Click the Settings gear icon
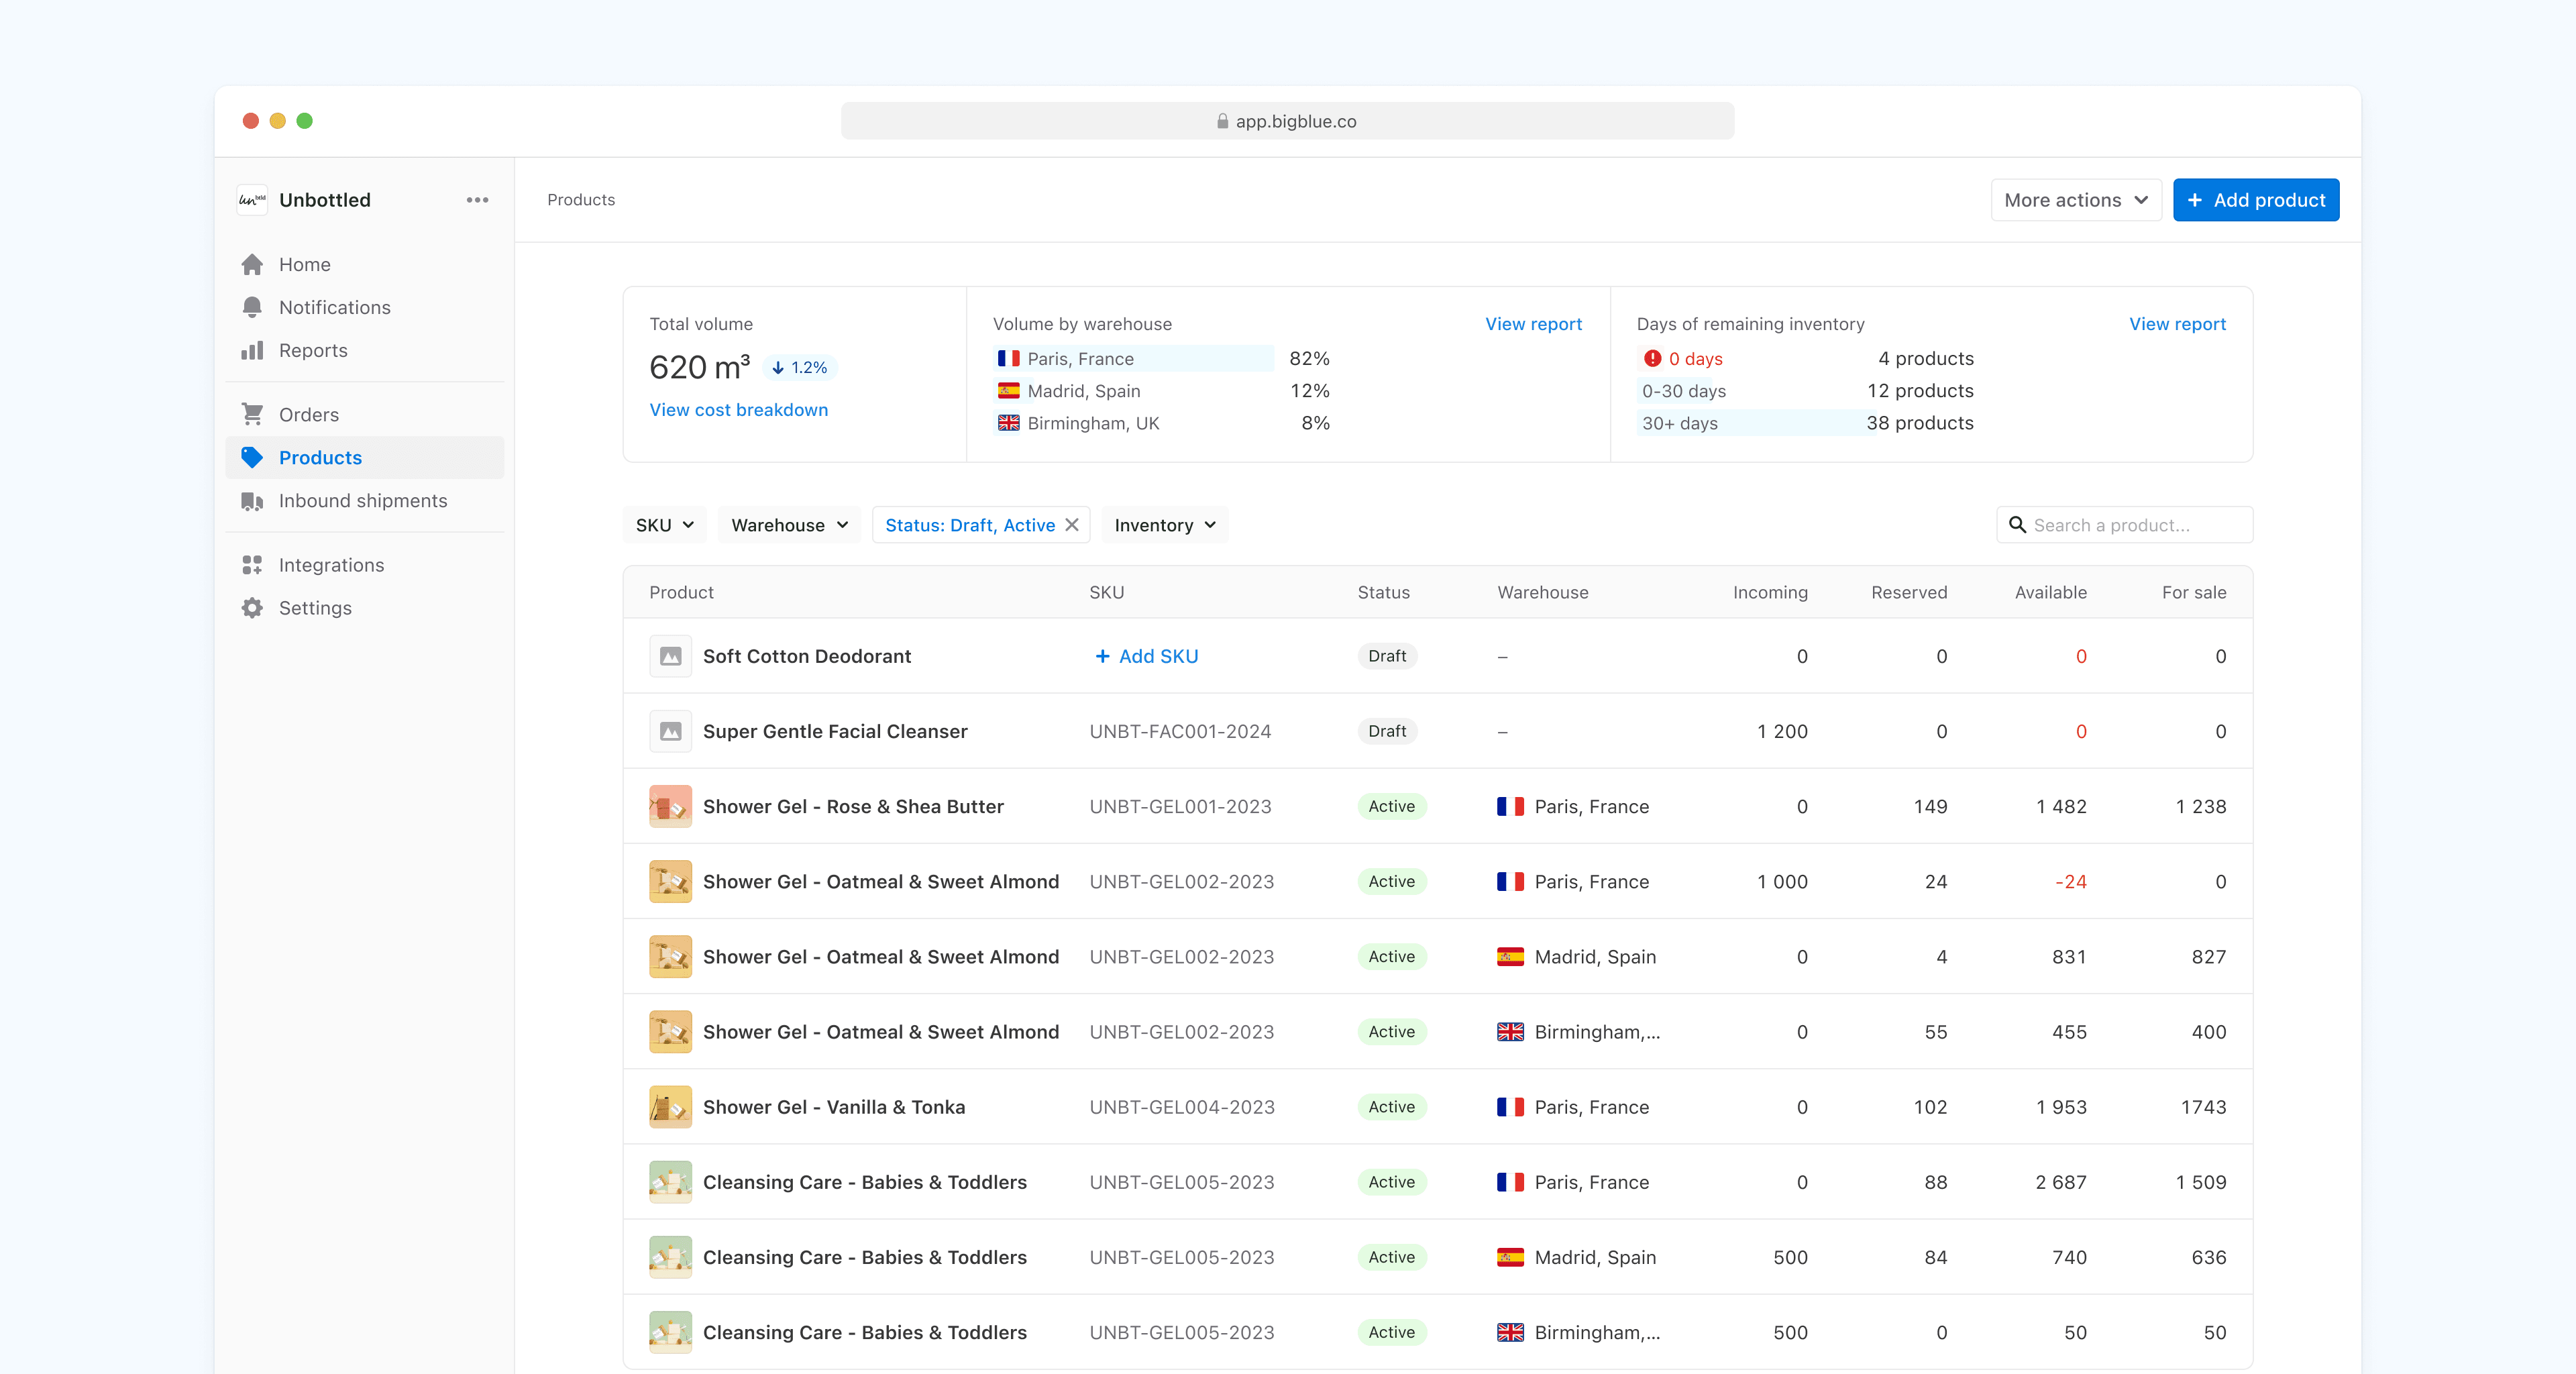Screen dimensions: 2576x1374 click(x=252, y=608)
